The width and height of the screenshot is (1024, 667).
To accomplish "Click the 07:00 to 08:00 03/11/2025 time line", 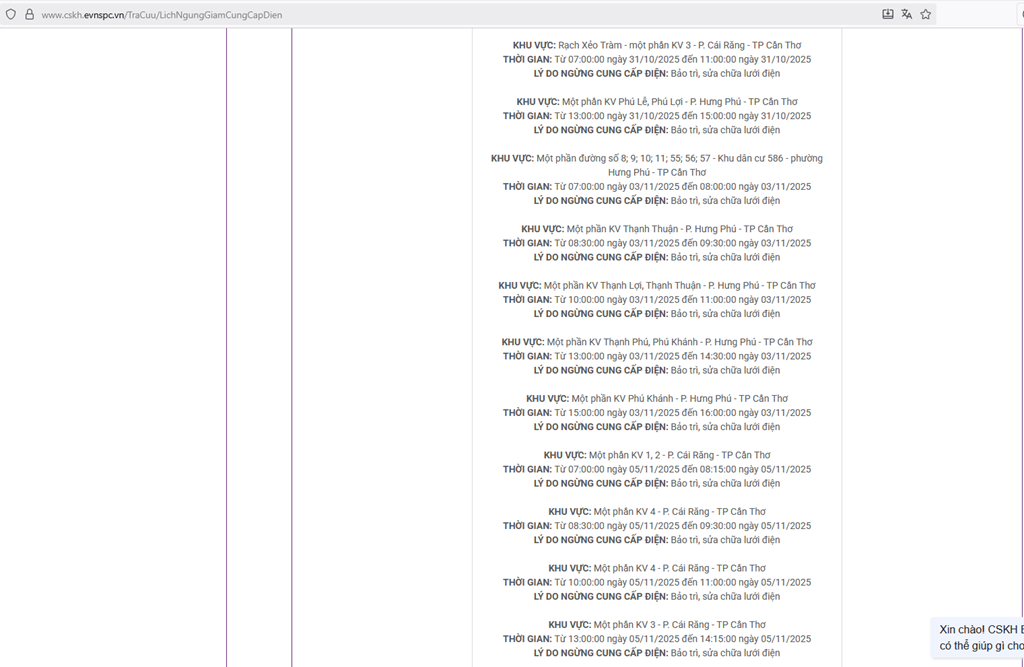I will click(657, 187).
